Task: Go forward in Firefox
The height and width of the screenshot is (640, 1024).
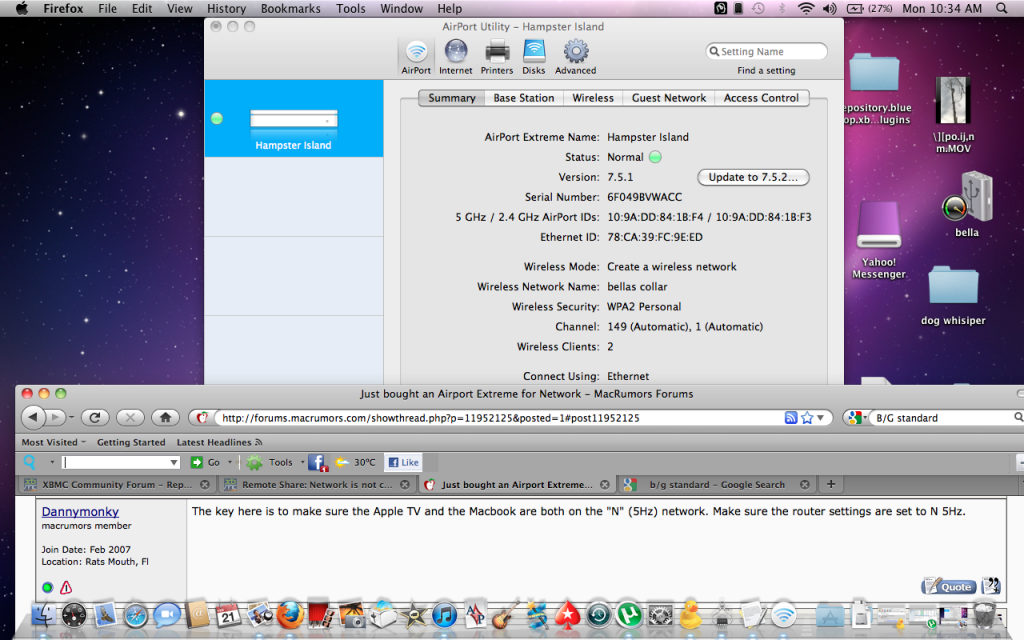Action: pos(56,417)
